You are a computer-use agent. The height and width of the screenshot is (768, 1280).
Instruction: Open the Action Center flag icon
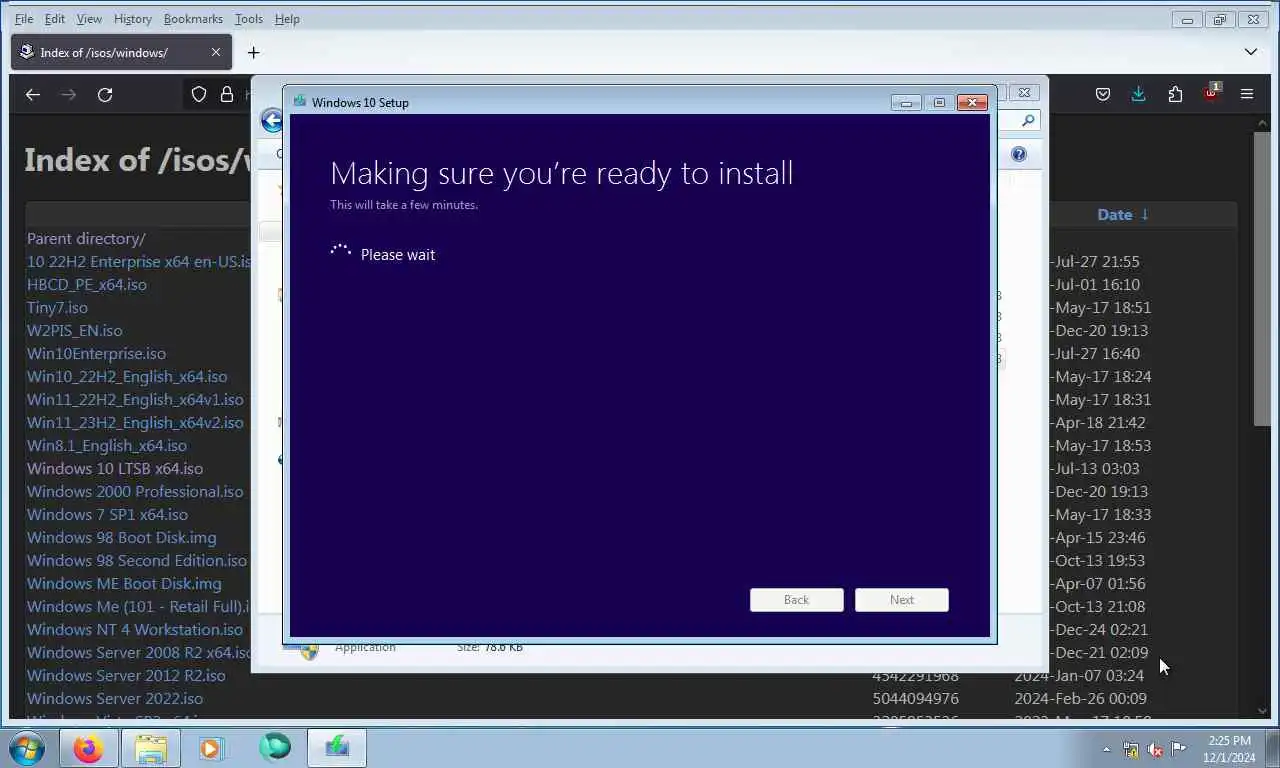pyautogui.click(x=1179, y=748)
